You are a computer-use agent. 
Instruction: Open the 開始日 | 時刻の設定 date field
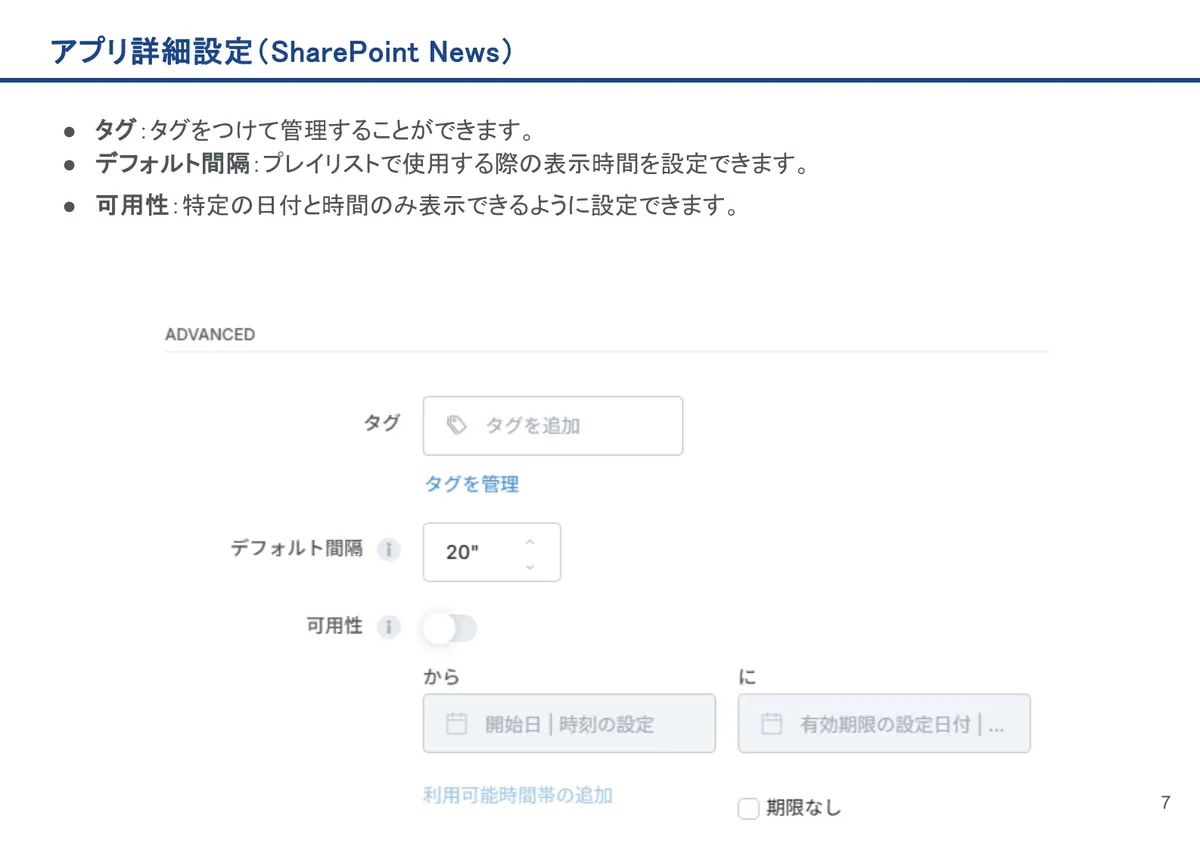tap(569, 723)
